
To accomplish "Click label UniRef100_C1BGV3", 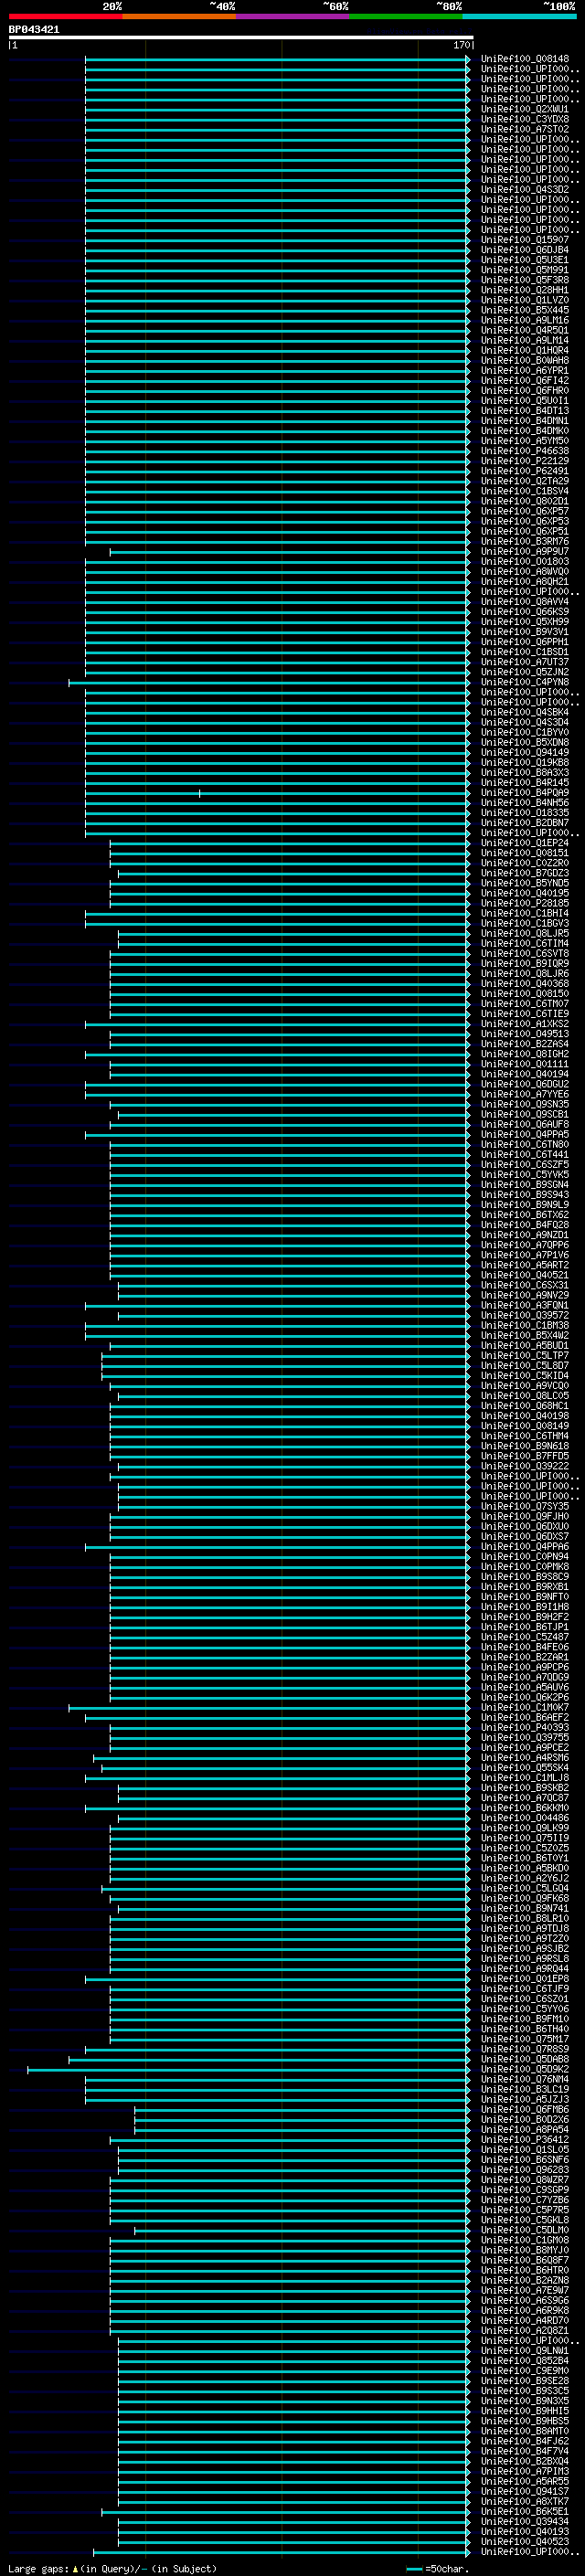I will [525, 923].
